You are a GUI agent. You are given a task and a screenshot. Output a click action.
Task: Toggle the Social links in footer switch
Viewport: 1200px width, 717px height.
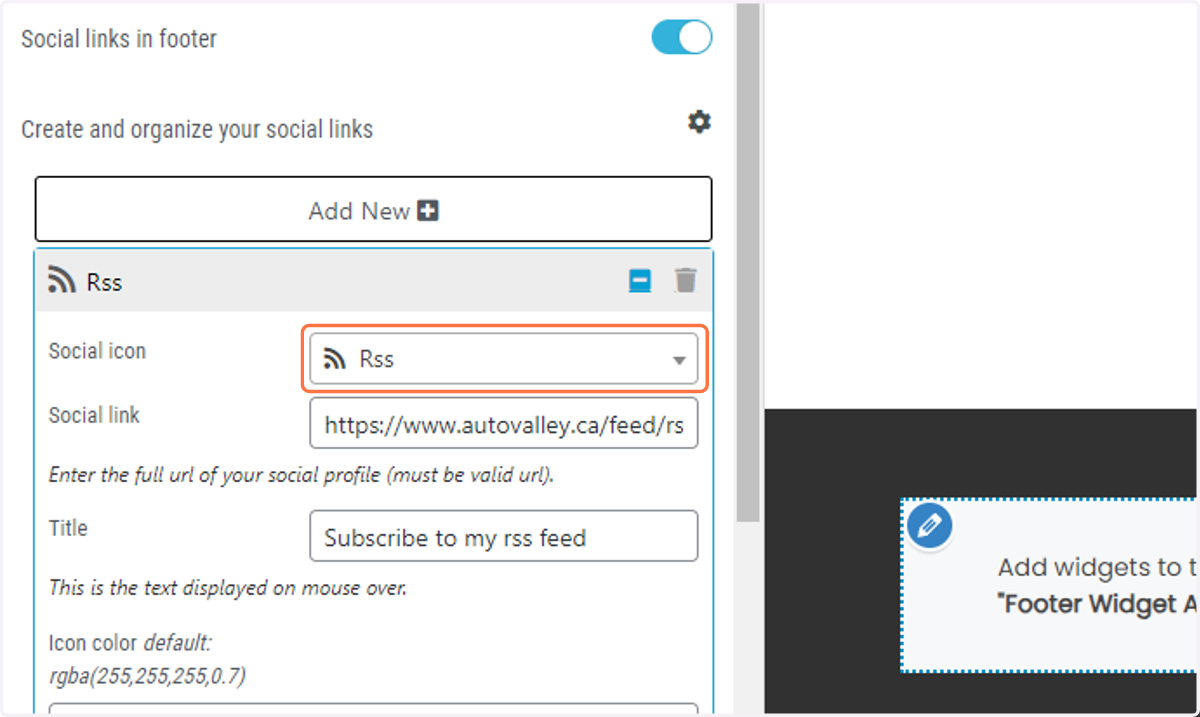point(682,38)
